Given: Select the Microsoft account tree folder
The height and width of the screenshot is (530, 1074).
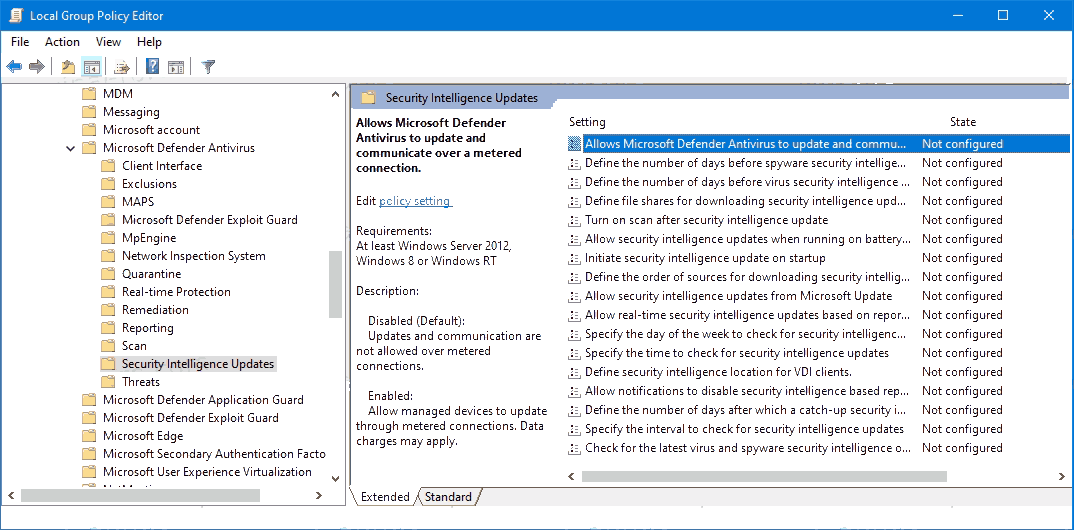Looking at the screenshot, I should (x=151, y=129).
